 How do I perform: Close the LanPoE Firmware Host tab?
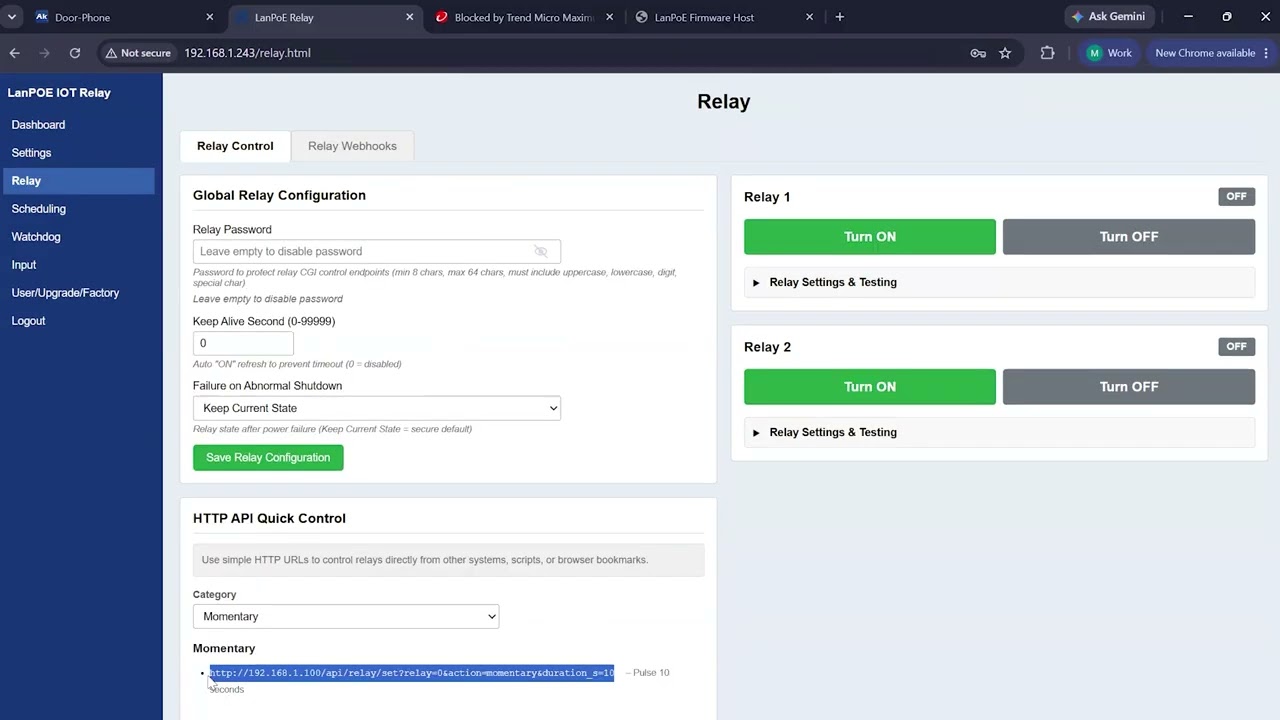(810, 17)
